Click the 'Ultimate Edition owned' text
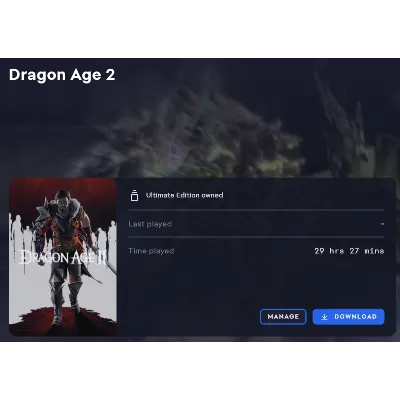 (184, 195)
